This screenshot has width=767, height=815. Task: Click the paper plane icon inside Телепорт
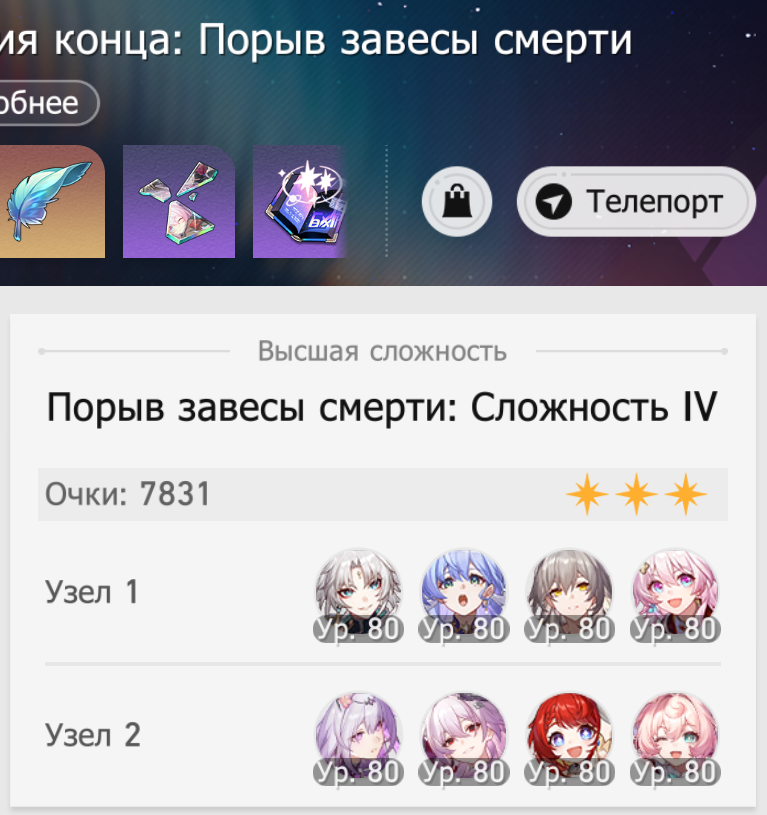(553, 202)
